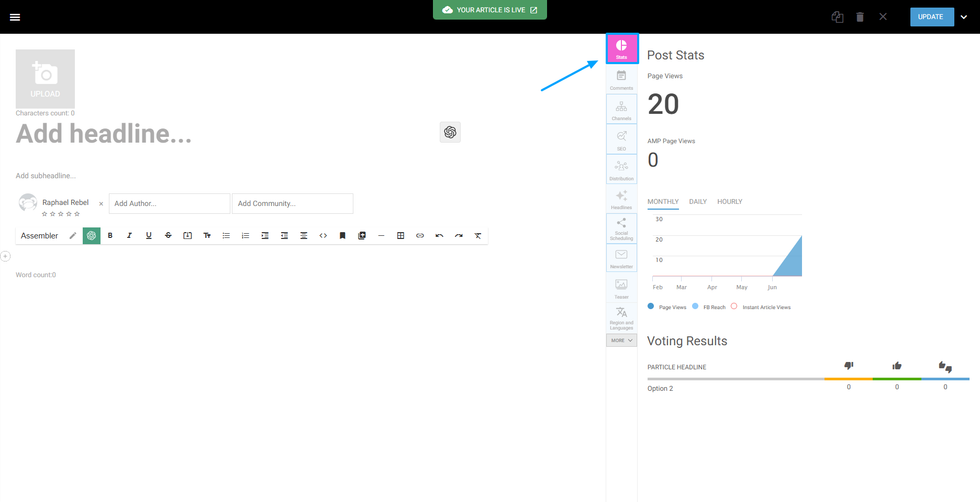Toggle bold formatting in editor toolbar

pyautogui.click(x=110, y=236)
